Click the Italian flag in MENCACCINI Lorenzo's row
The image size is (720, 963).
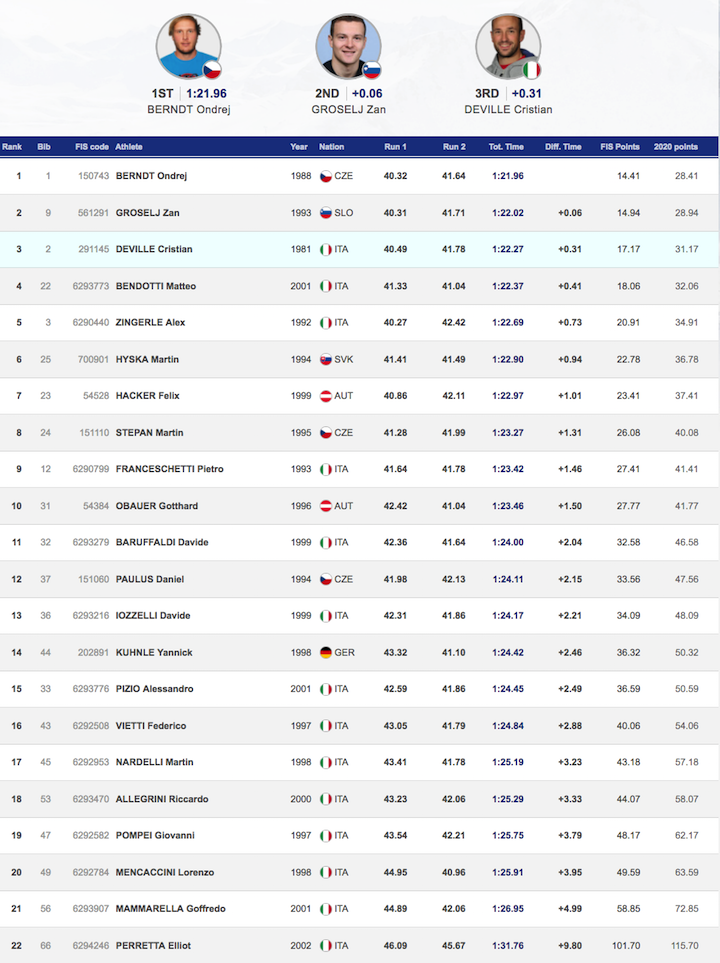(326, 873)
